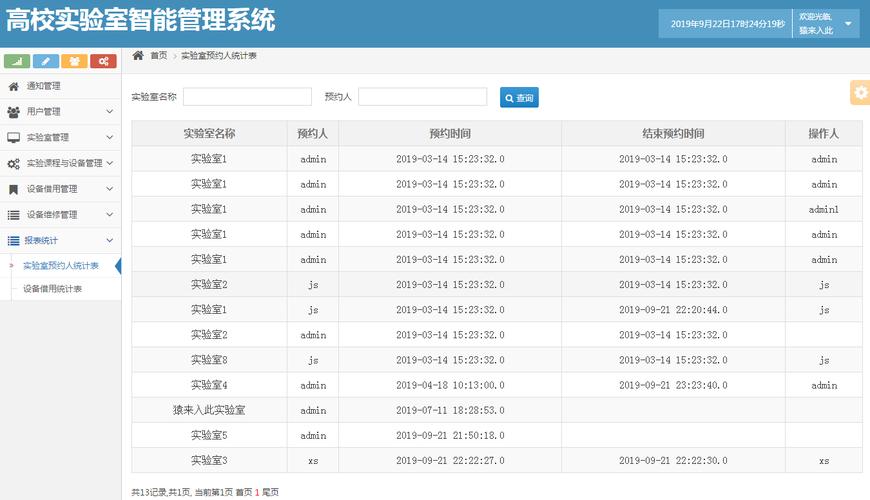The width and height of the screenshot is (870, 500).
Task: Click the 2019-04-18 10:13:00.0 cell
Action: pos(450,385)
